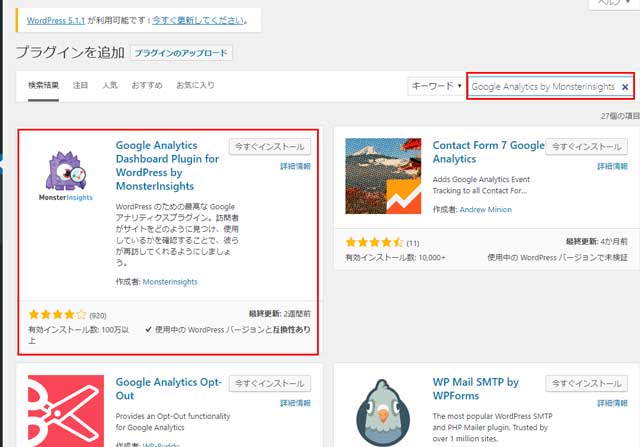Install the Google Analytics Opt-Out plugin
This screenshot has width=640, height=447.
point(270,383)
